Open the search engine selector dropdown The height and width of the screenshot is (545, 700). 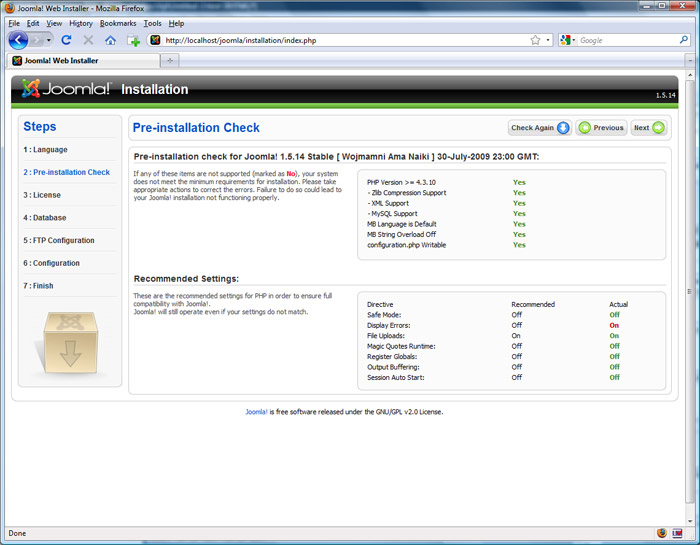coord(567,40)
